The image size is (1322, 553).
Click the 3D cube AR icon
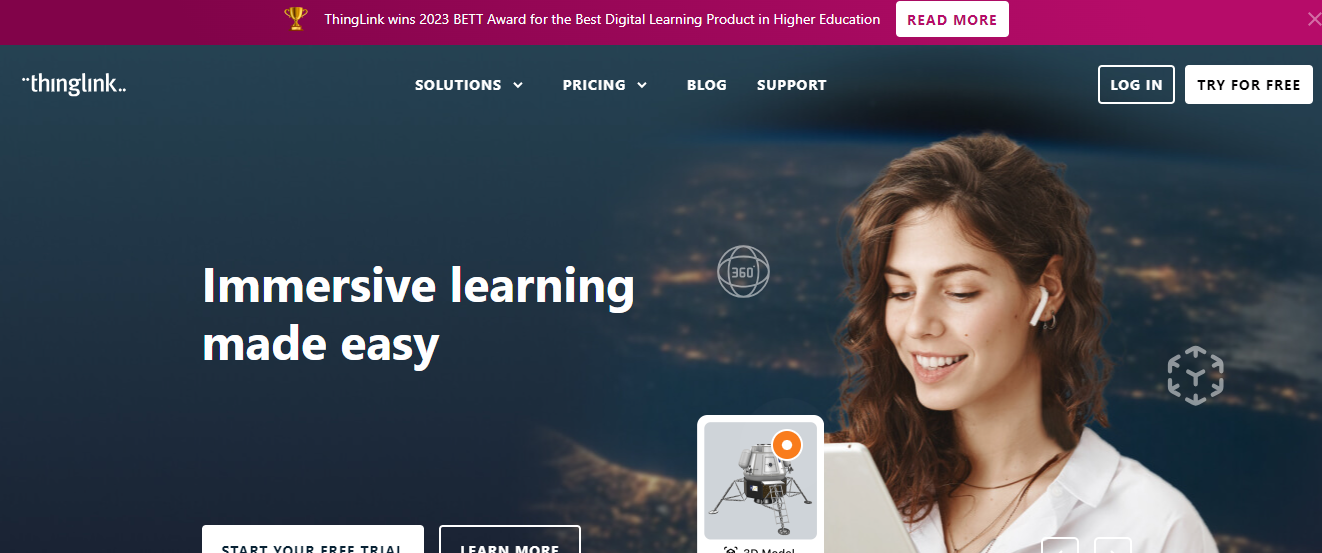[1195, 376]
